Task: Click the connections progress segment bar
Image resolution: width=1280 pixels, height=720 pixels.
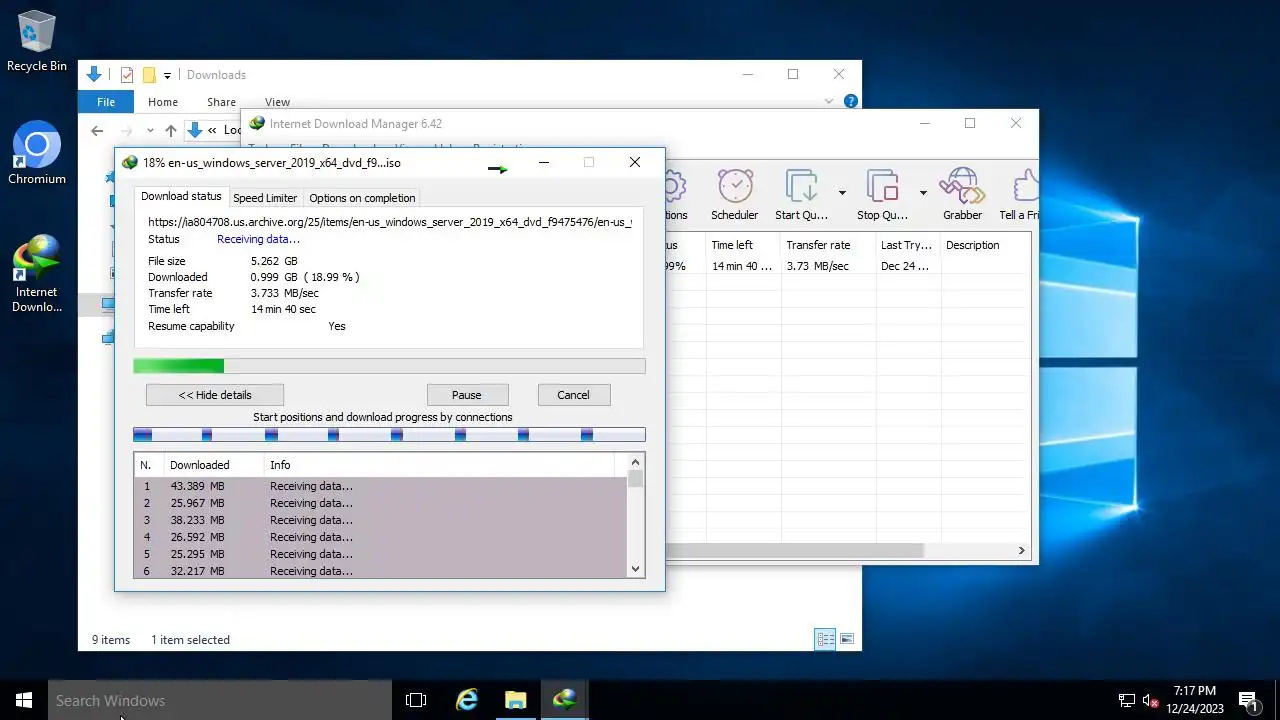Action: pyautogui.click(x=389, y=434)
